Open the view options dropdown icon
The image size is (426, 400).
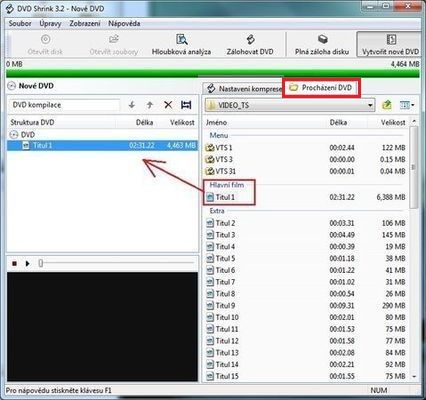pos(407,105)
